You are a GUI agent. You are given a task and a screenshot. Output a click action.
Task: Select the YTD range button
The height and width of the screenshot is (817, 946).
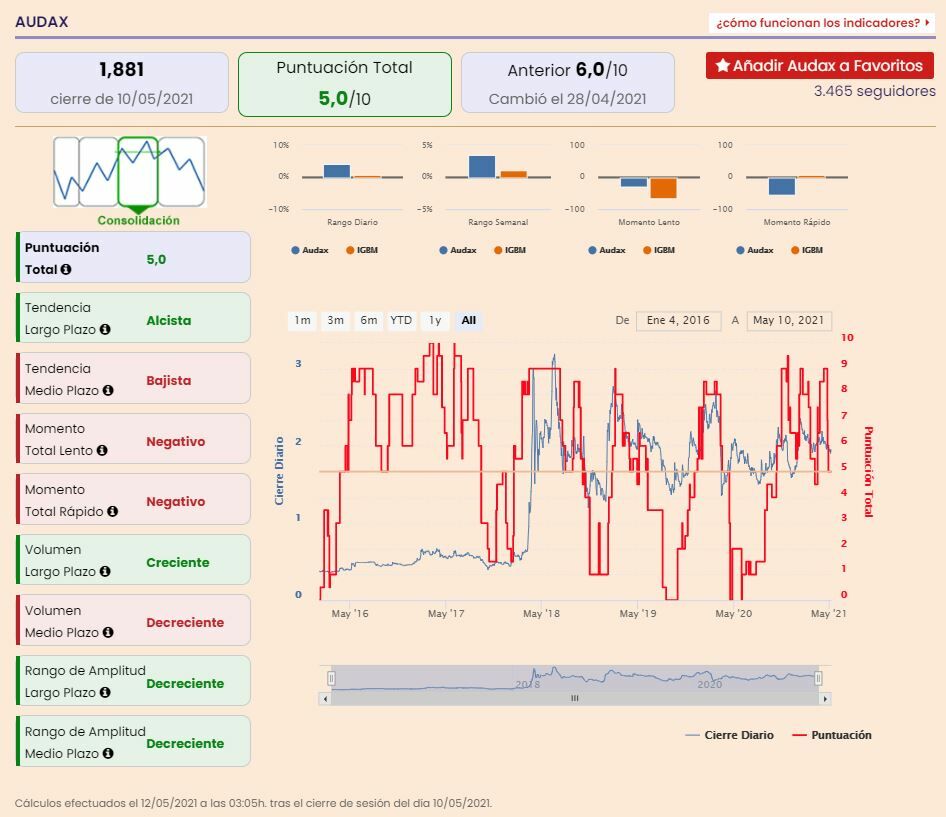pyautogui.click(x=401, y=320)
